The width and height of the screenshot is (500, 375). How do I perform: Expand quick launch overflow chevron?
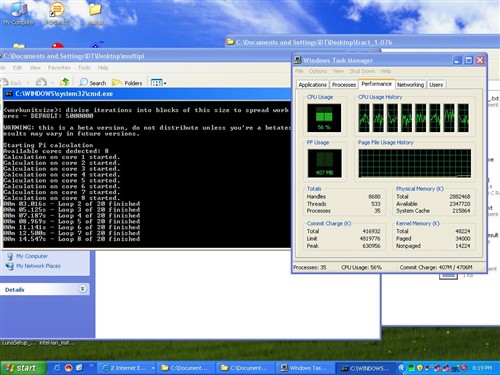pos(92,366)
